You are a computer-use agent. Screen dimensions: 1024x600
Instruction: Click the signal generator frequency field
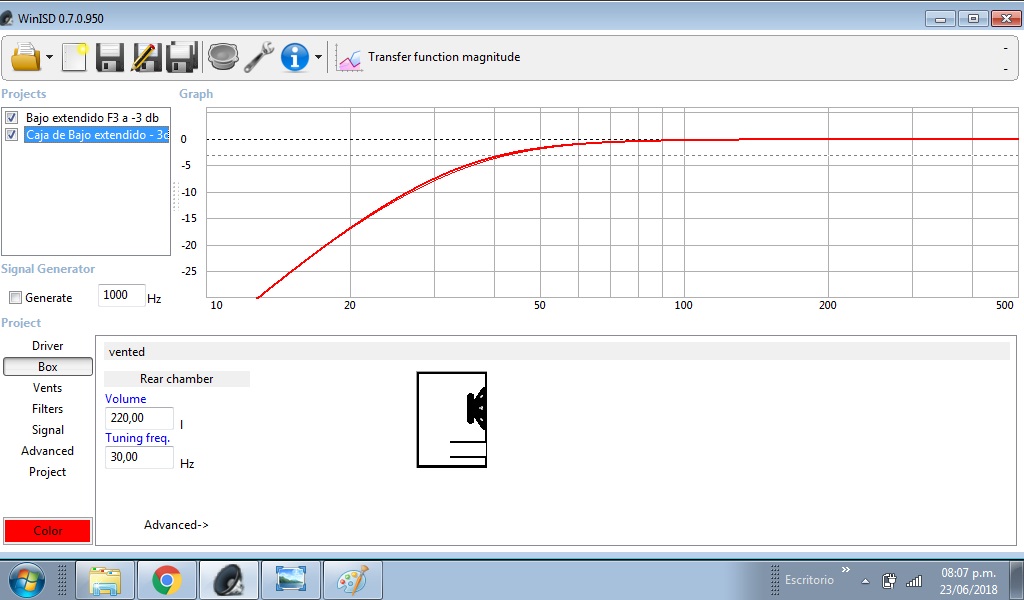click(x=121, y=295)
